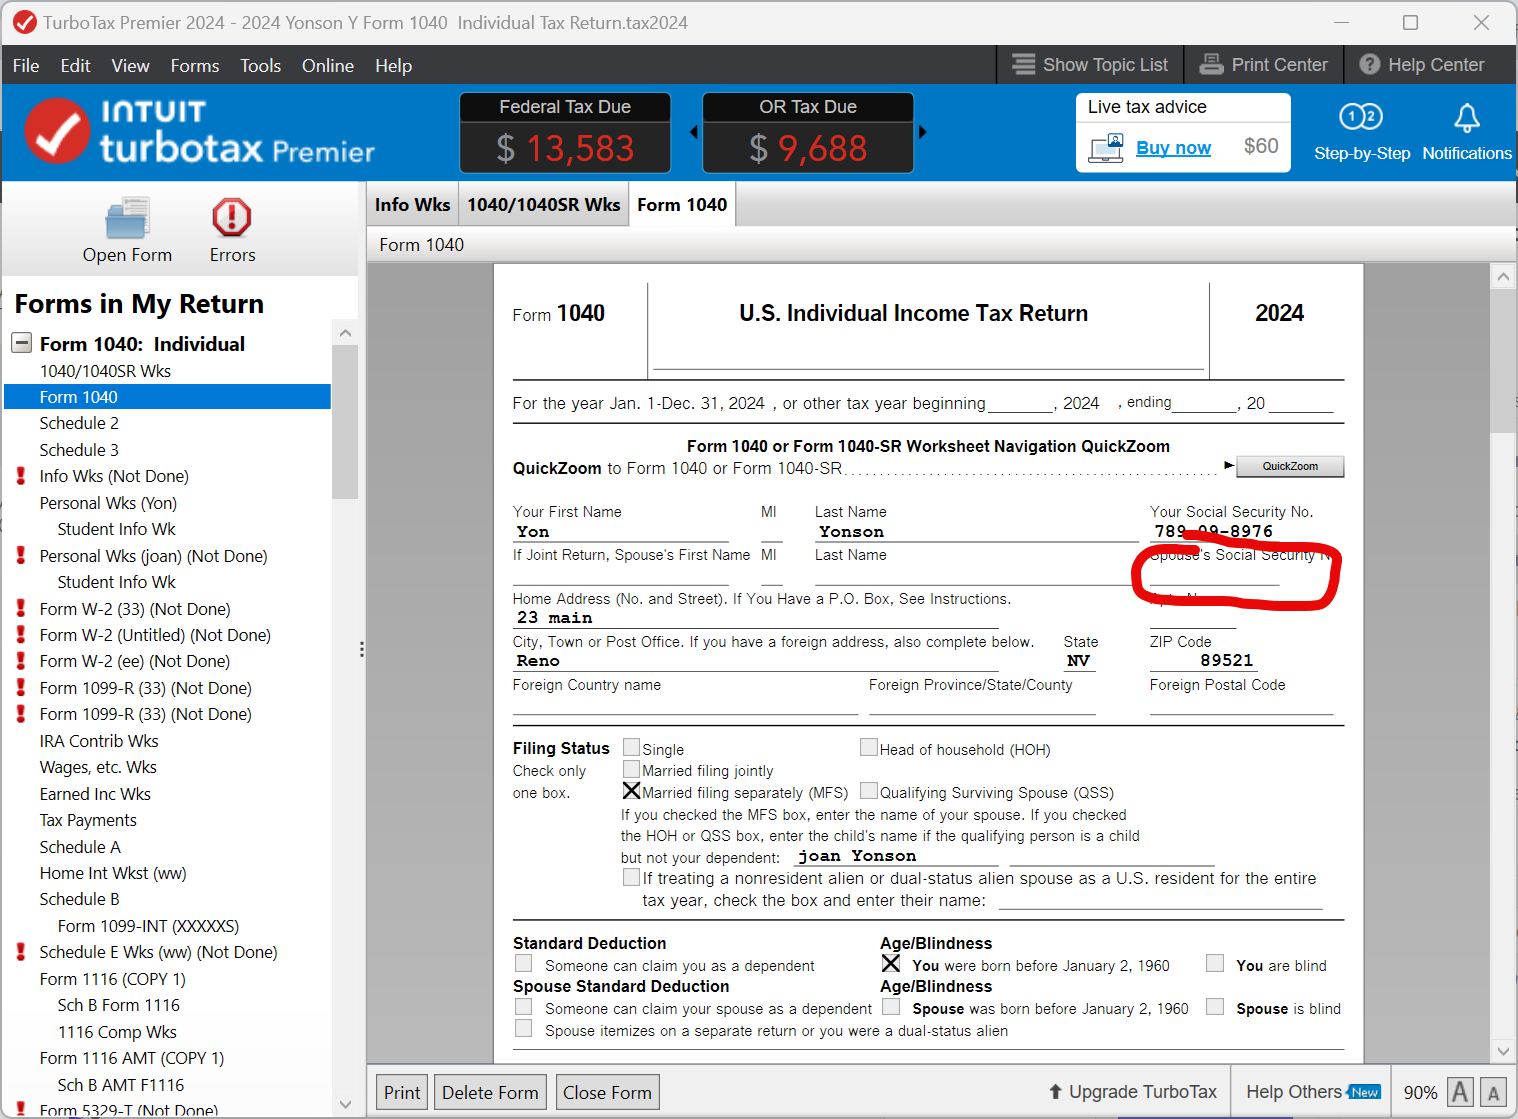Screen dimensions: 1518x1119
Task: Open the Notifications bell
Action: click(1467, 118)
